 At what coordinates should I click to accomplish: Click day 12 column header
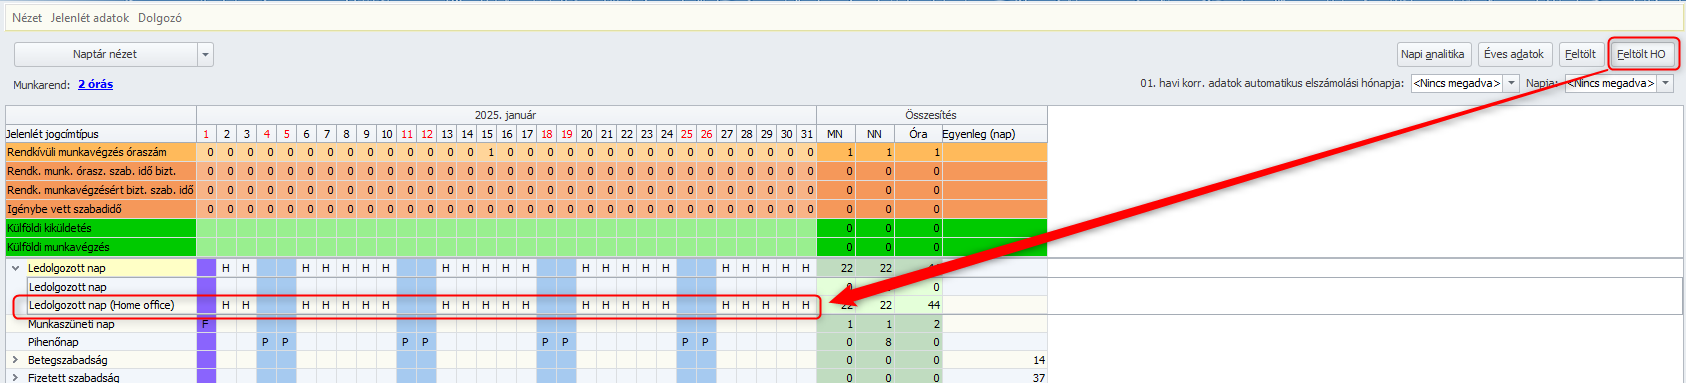pos(426,134)
